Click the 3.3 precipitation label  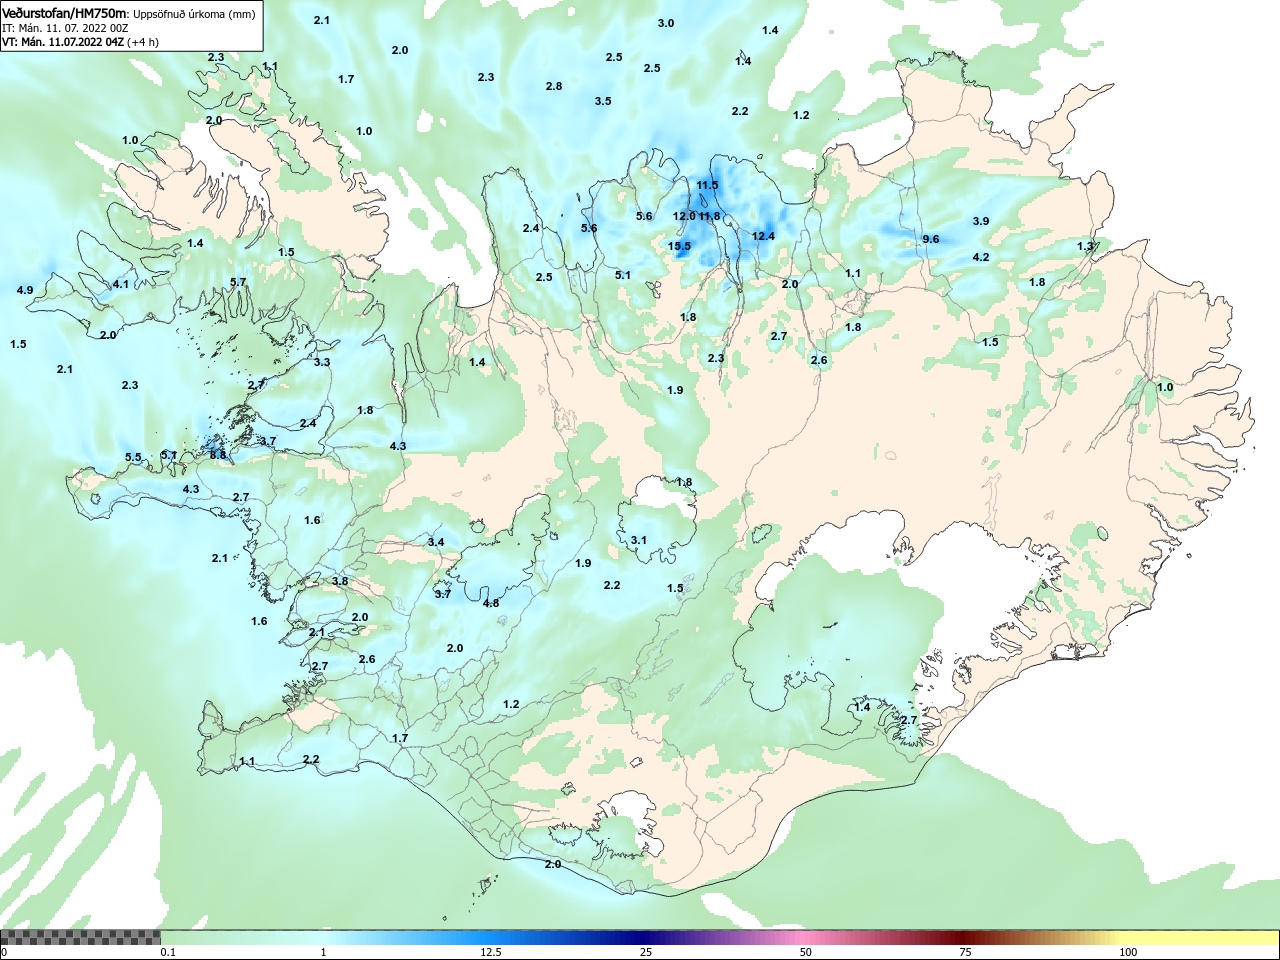click(x=322, y=362)
